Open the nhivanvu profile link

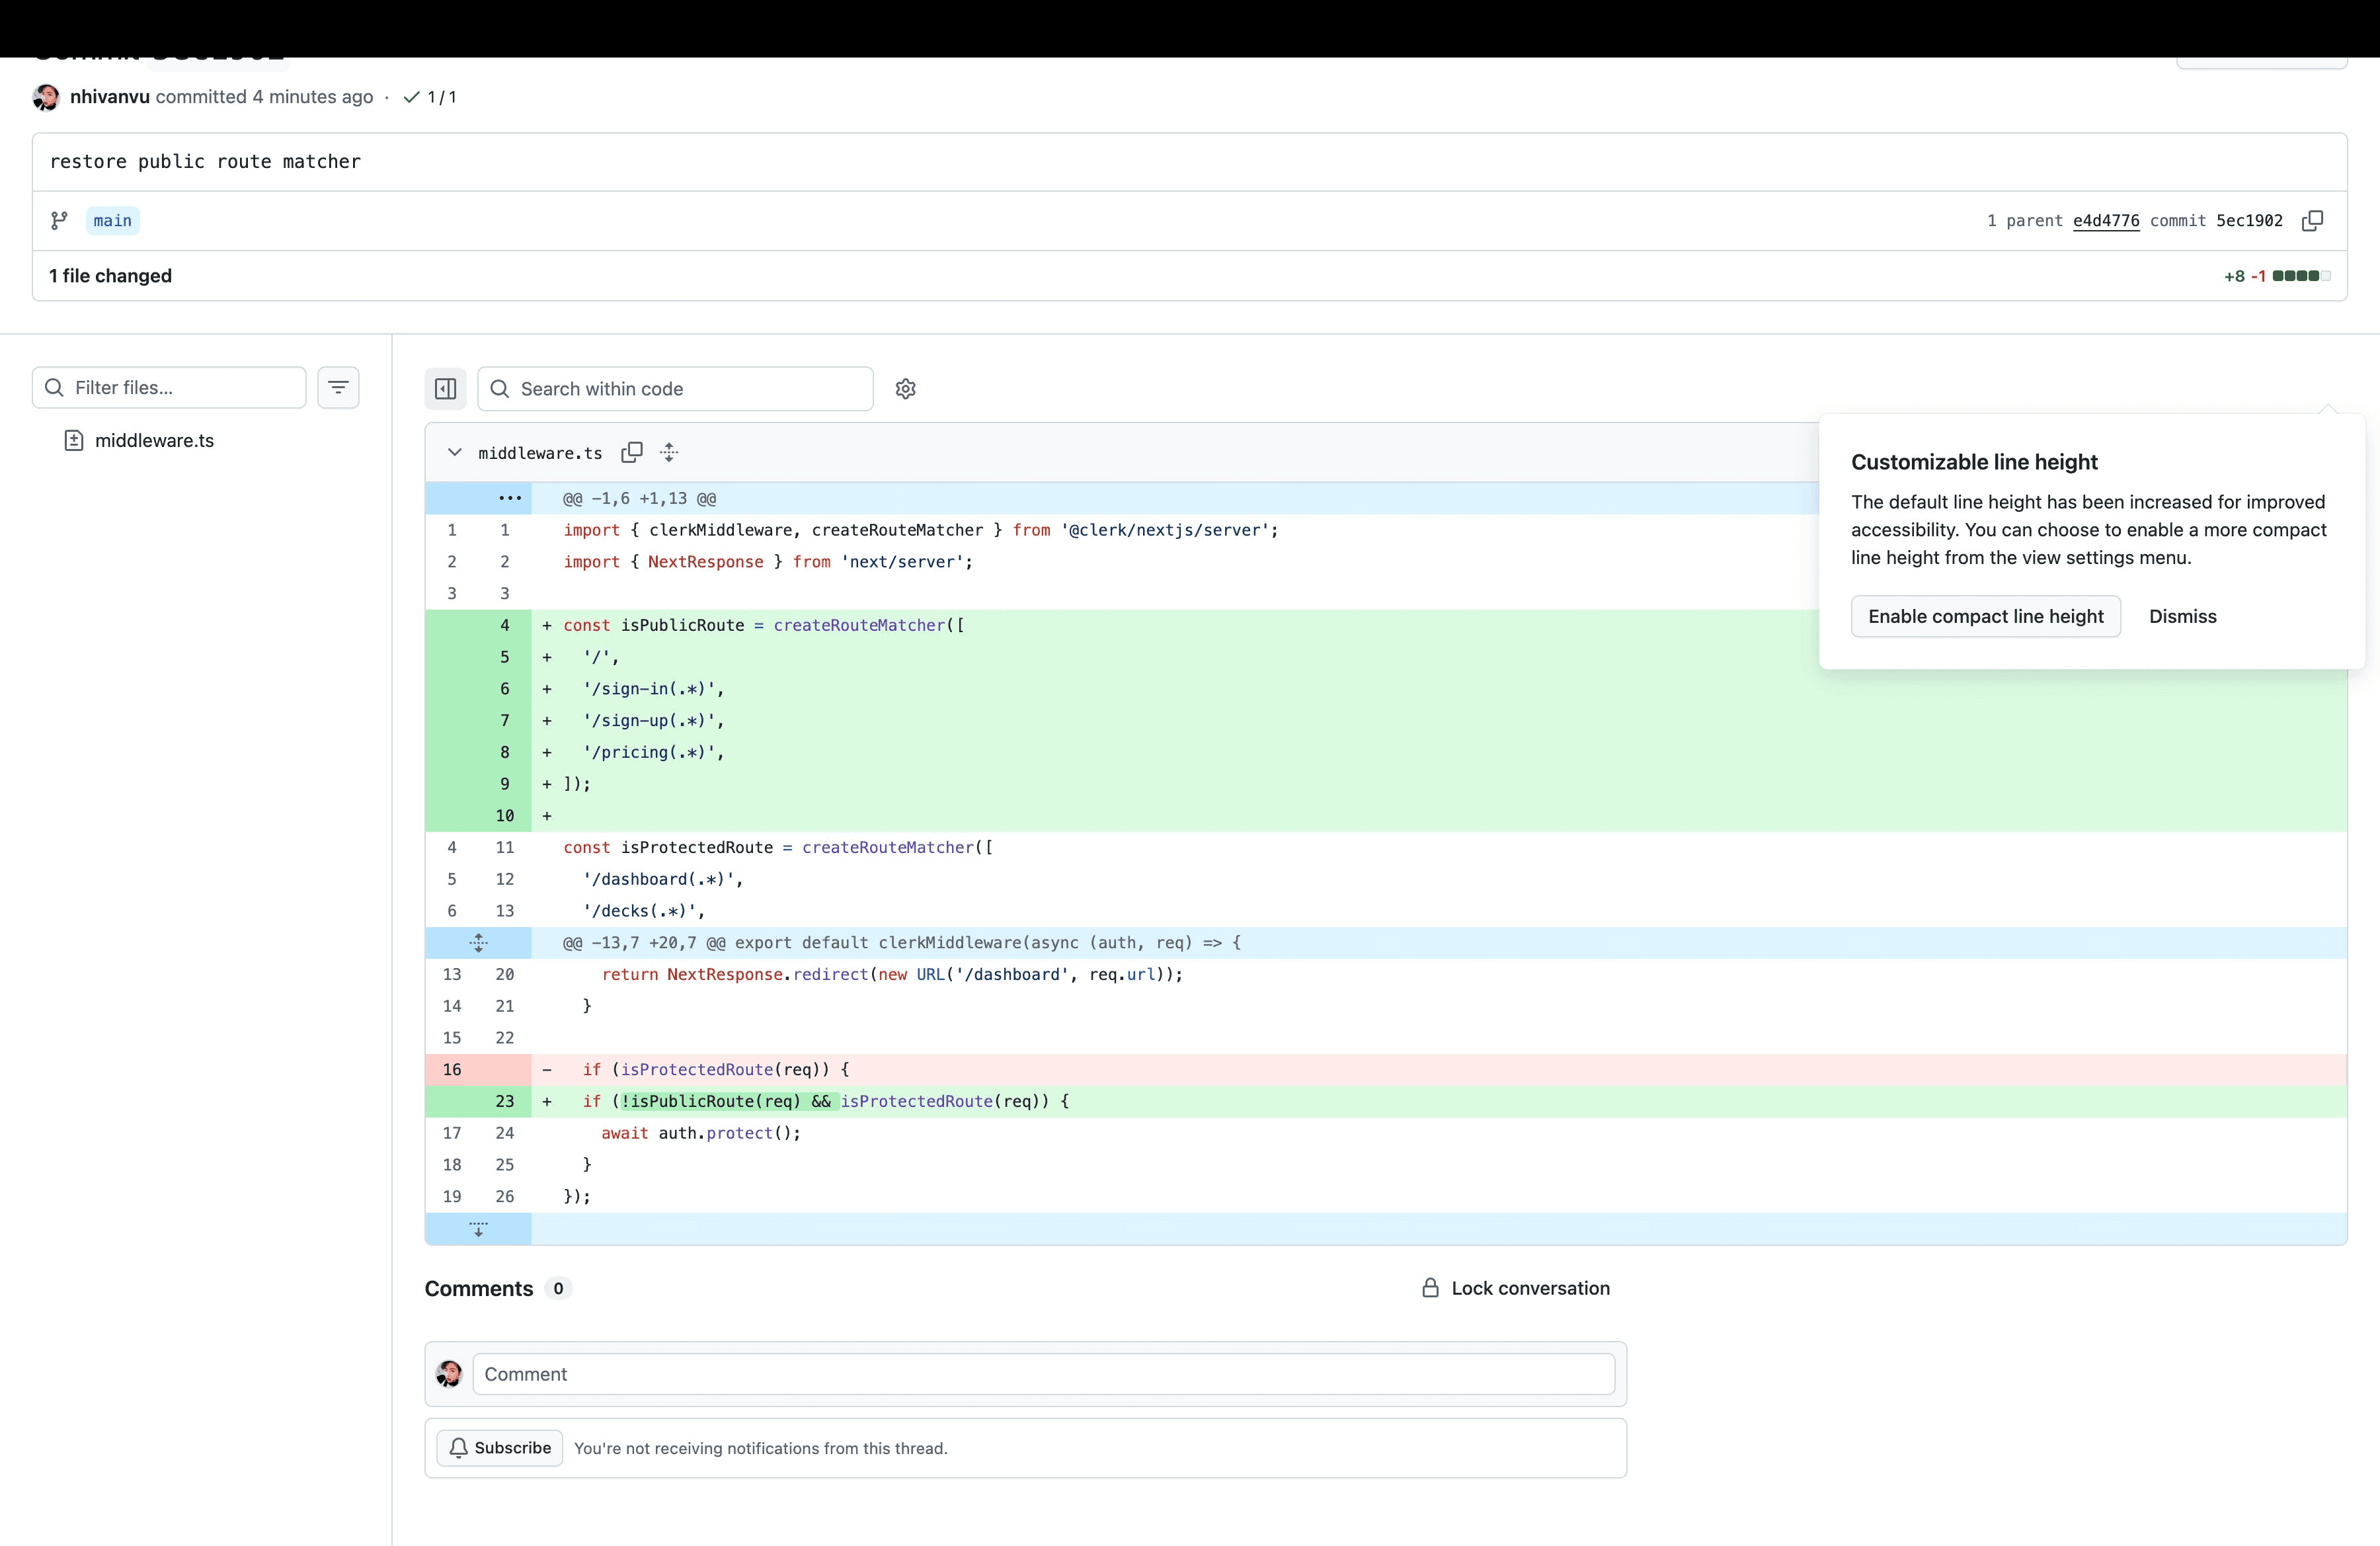(110, 97)
